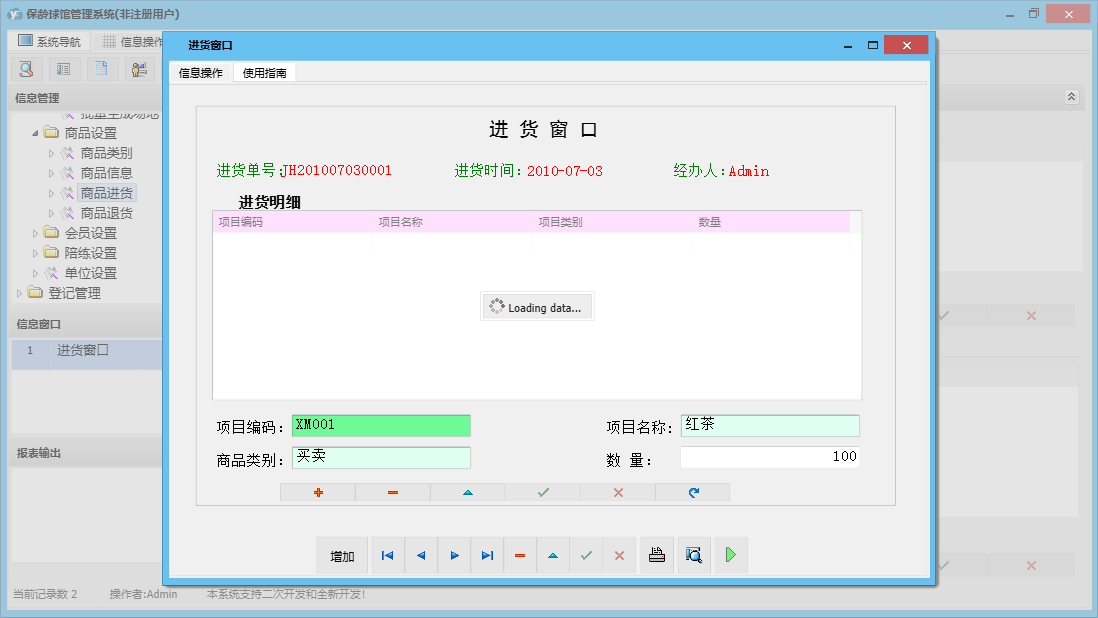
Task: Jump to the last record
Action: (487, 555)
